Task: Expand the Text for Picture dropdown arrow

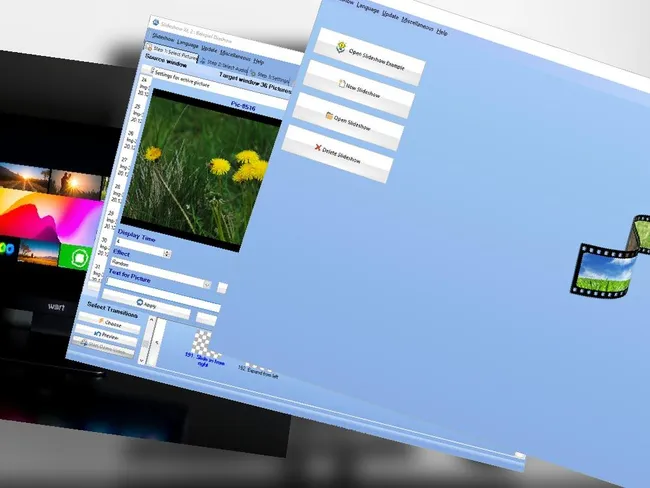Action: (x=207, y=284)
